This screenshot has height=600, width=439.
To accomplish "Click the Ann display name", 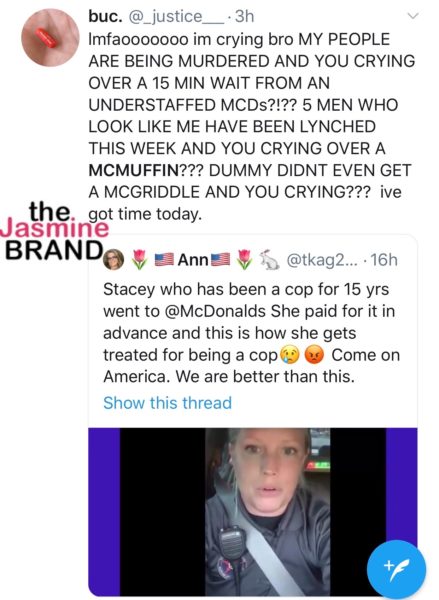I will tap(193, 260).
